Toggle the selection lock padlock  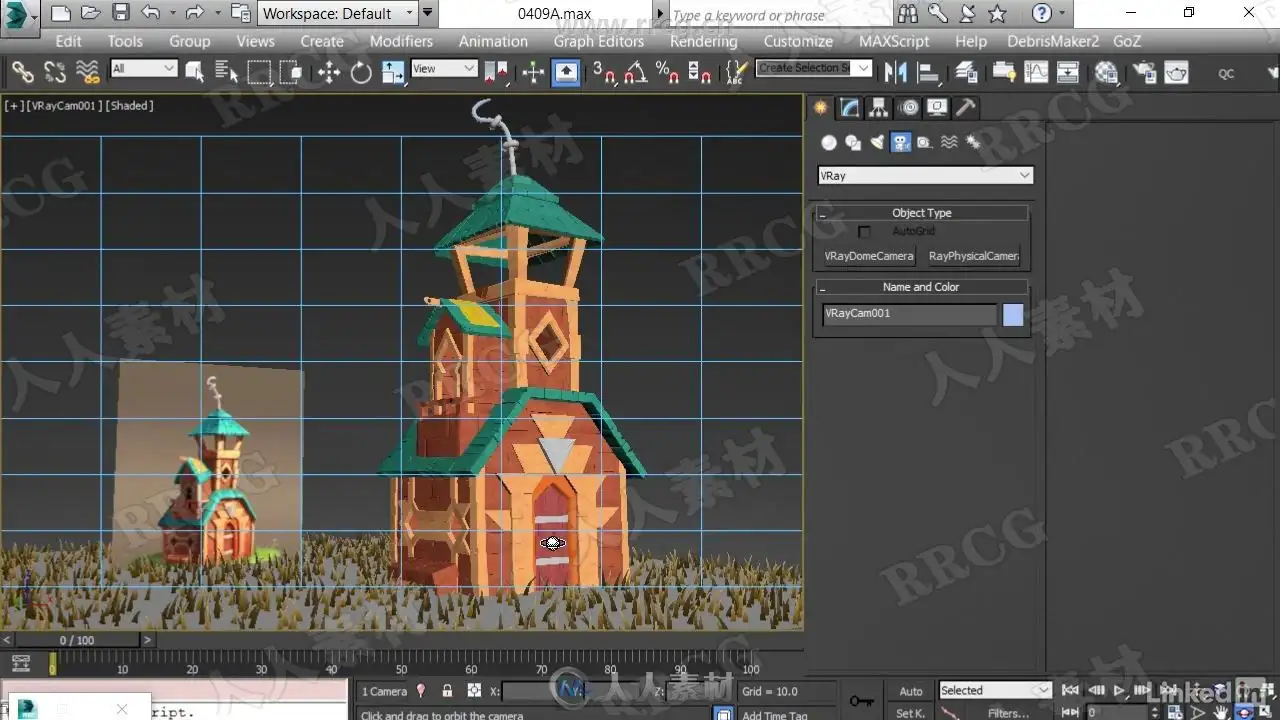click(x=447, y=691)
